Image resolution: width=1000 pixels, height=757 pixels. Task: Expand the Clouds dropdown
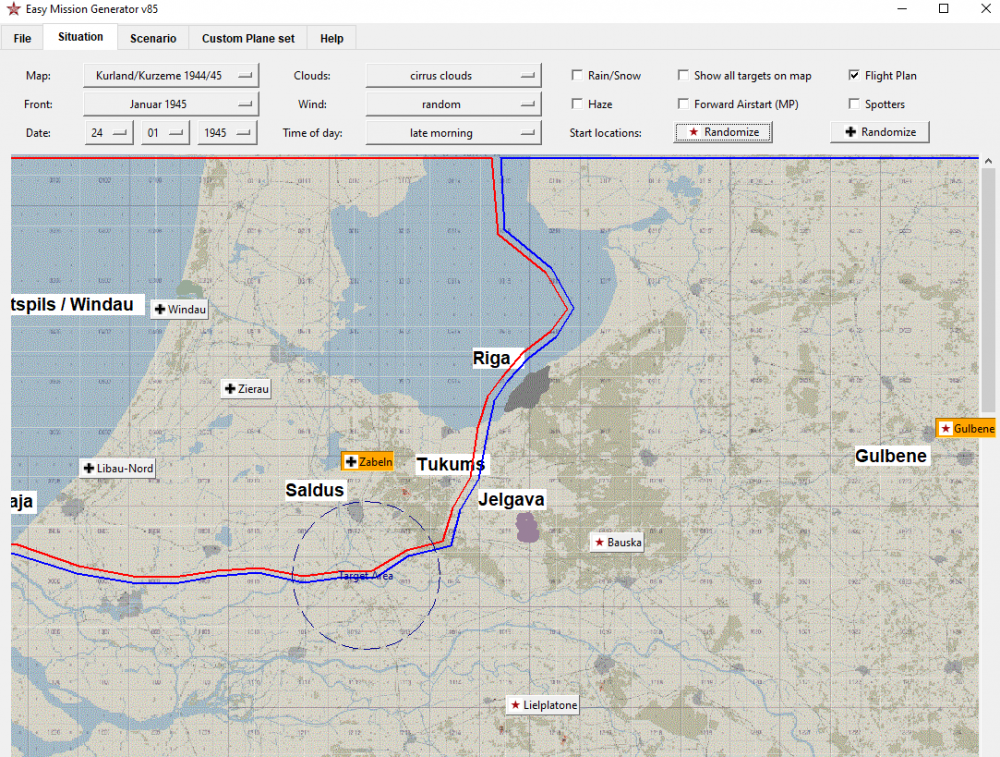[x=453, y=76]
